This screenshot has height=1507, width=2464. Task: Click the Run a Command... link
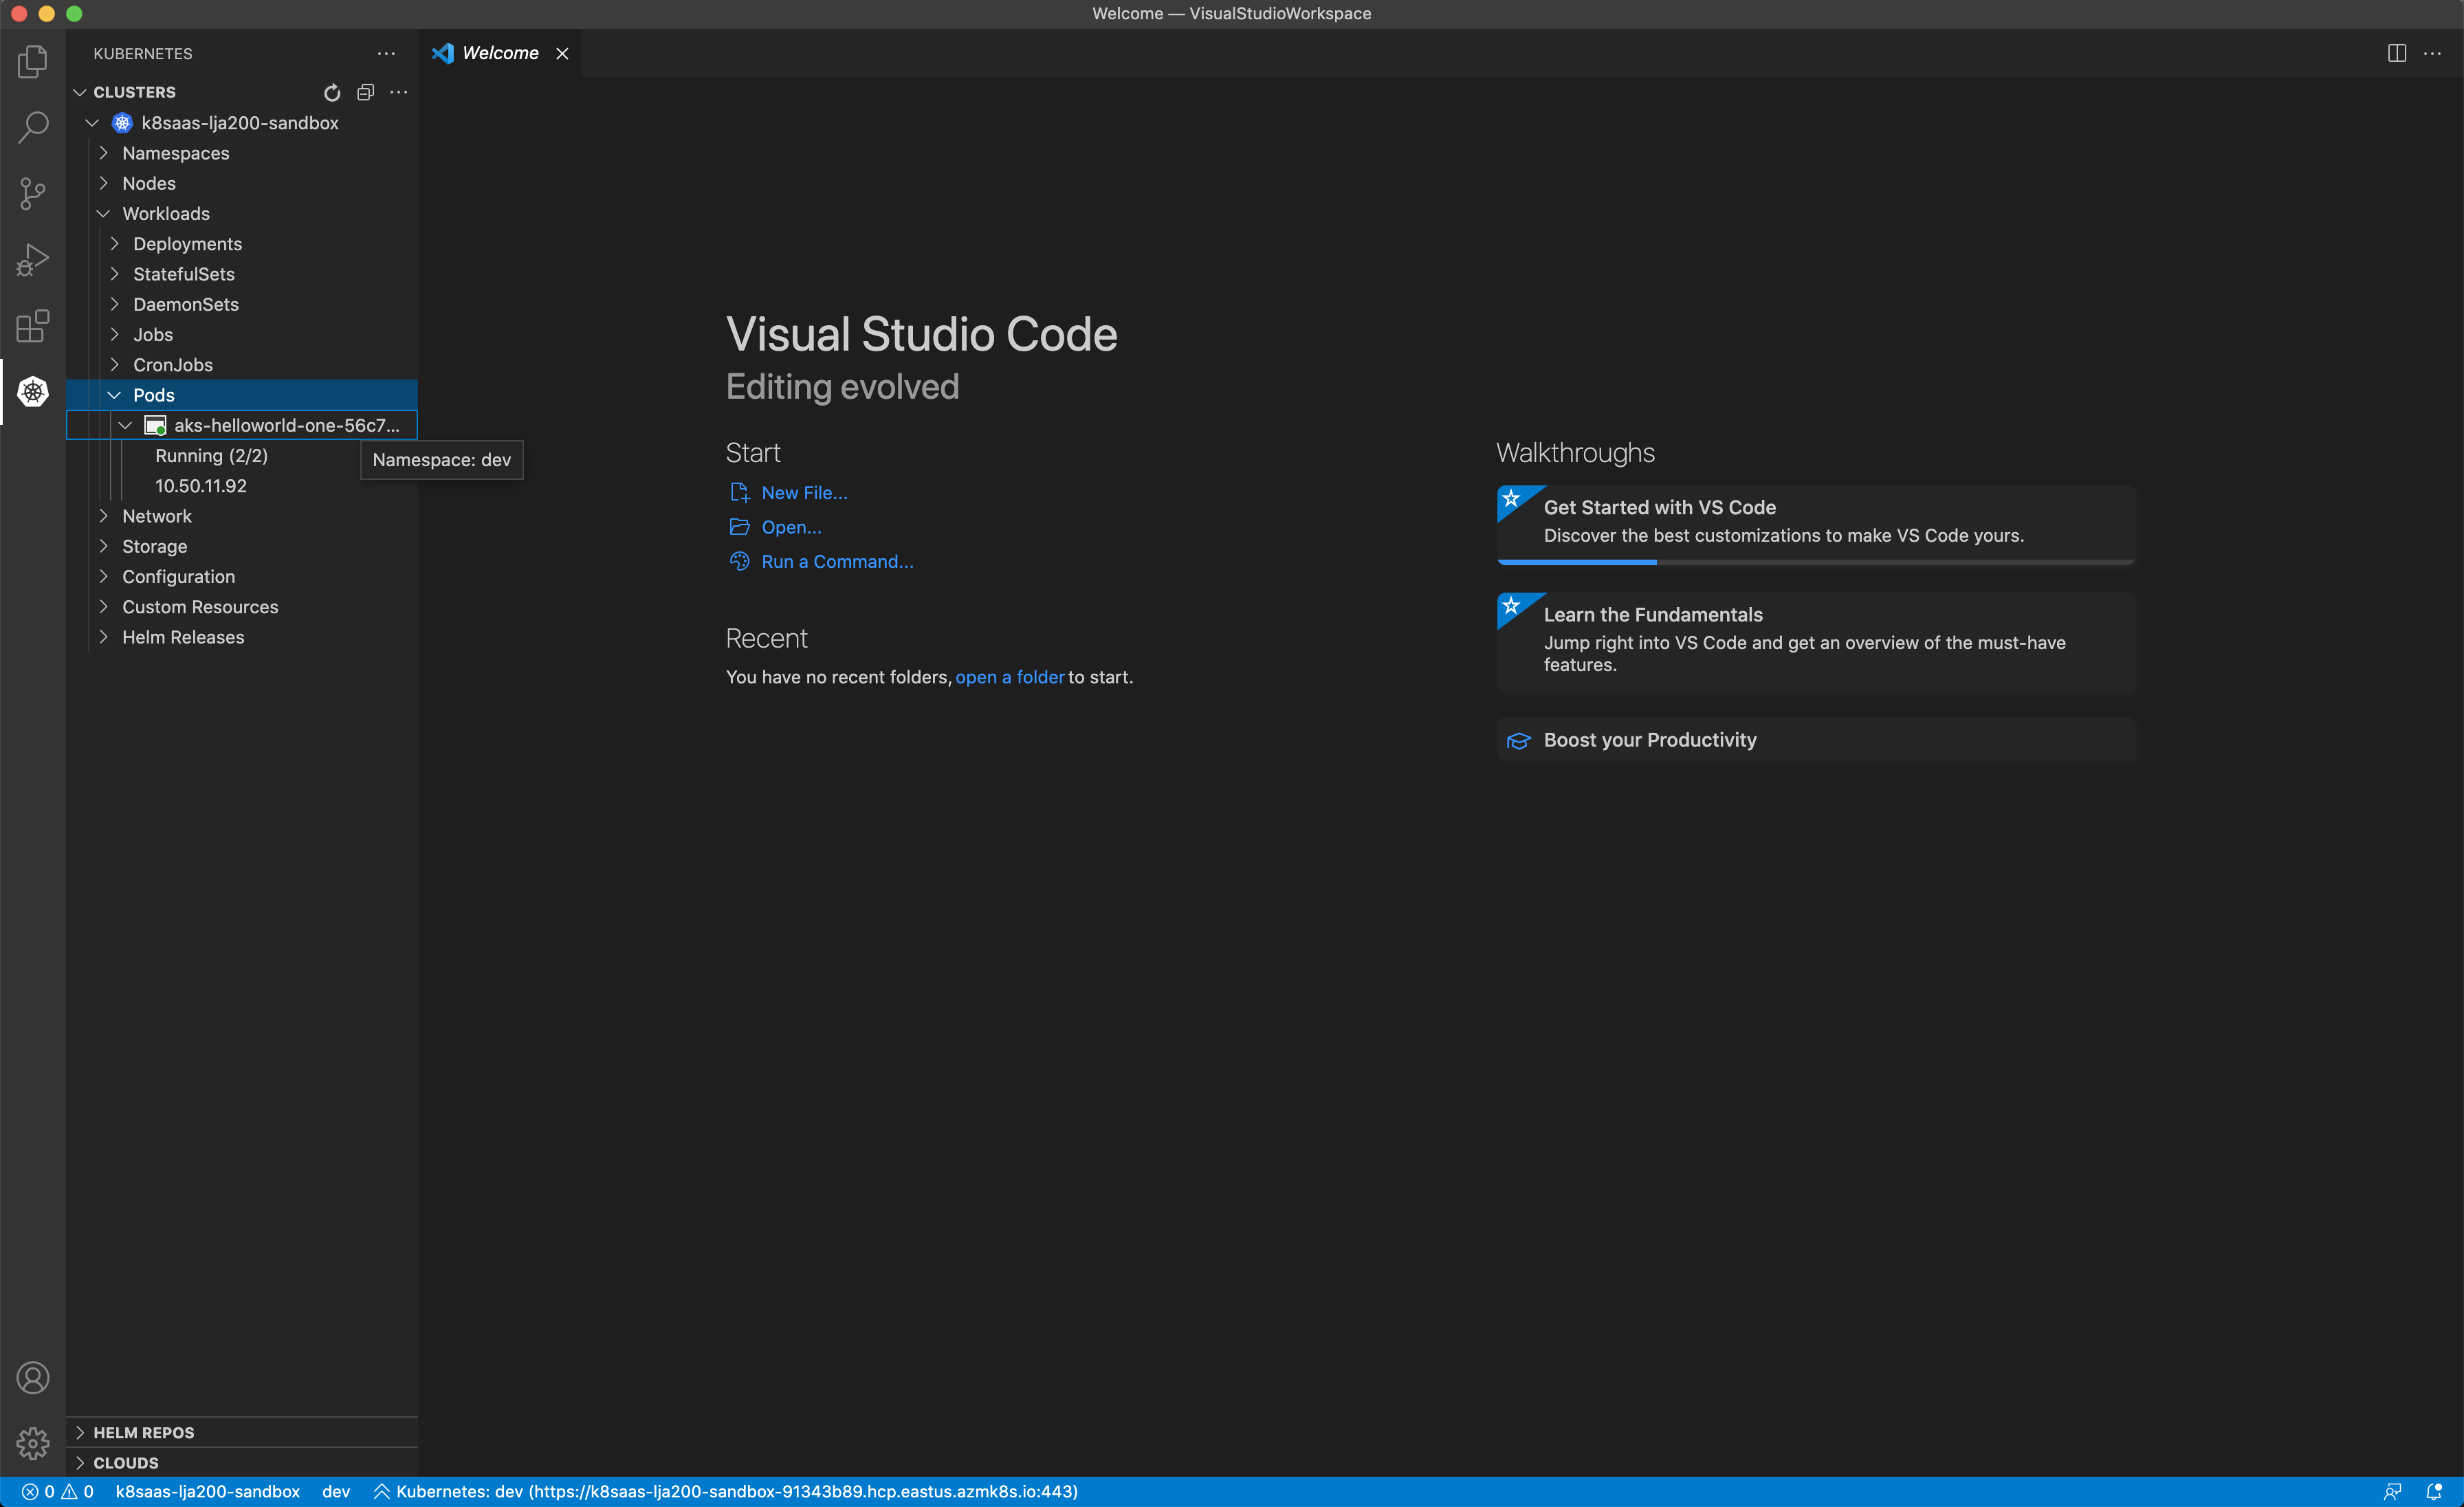coord(837,561)
